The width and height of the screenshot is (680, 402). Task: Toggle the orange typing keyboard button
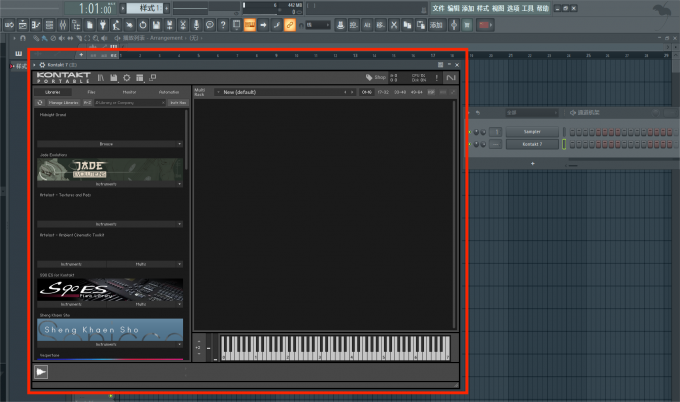(250, 25)
